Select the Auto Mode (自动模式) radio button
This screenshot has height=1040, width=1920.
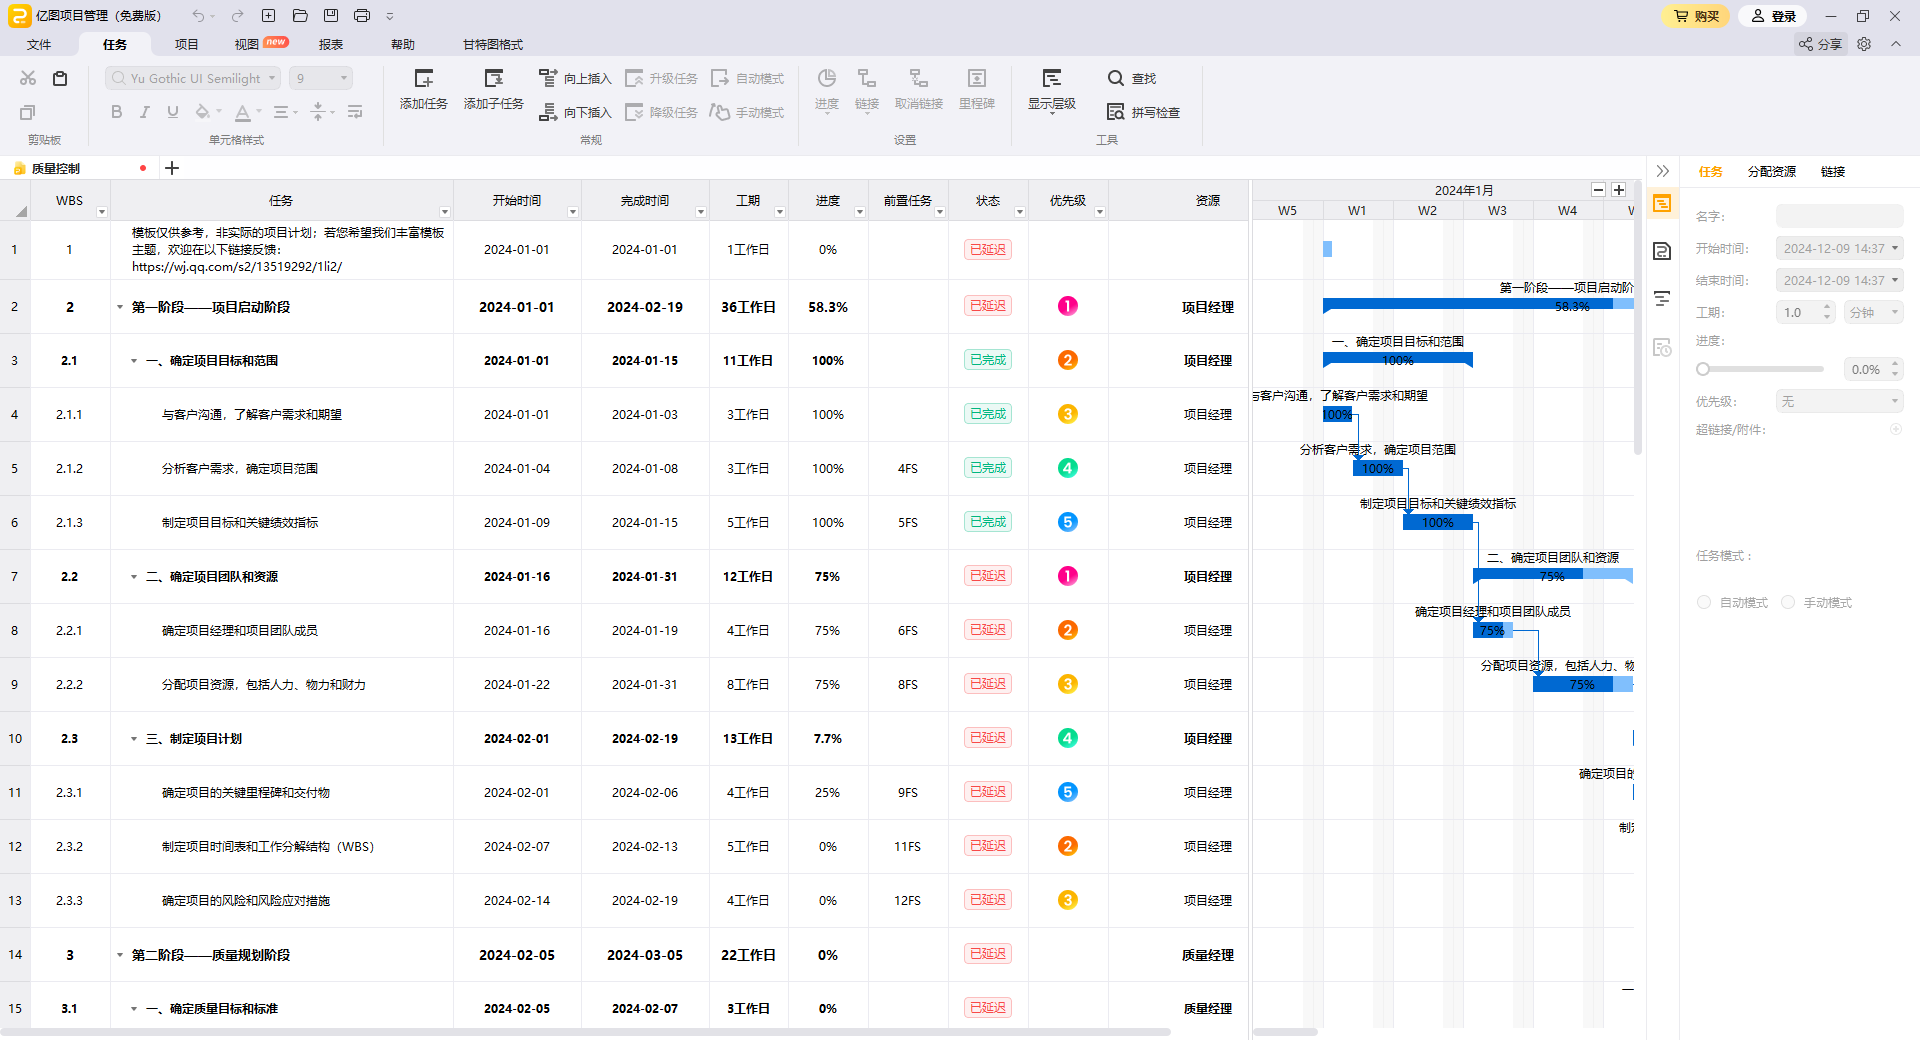click(1704, 602)
